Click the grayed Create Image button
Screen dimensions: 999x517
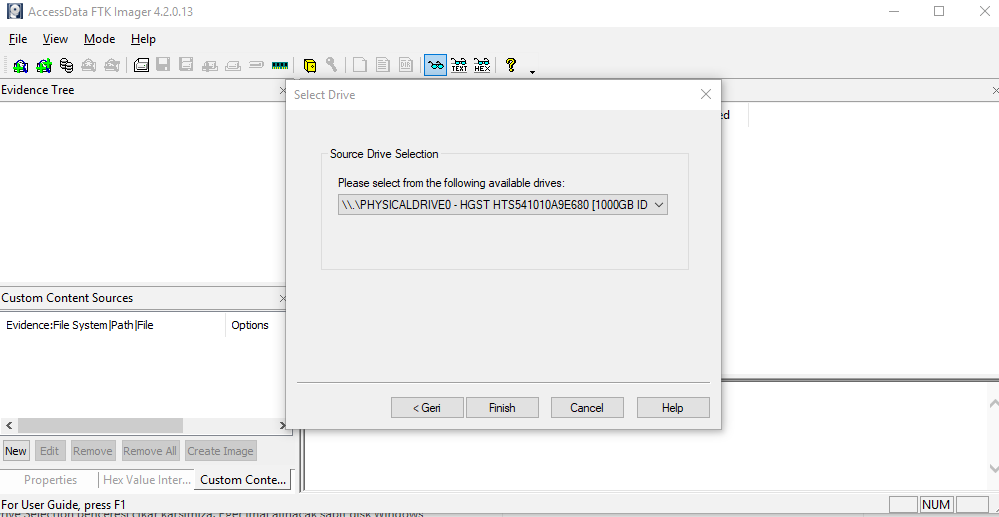220,451
